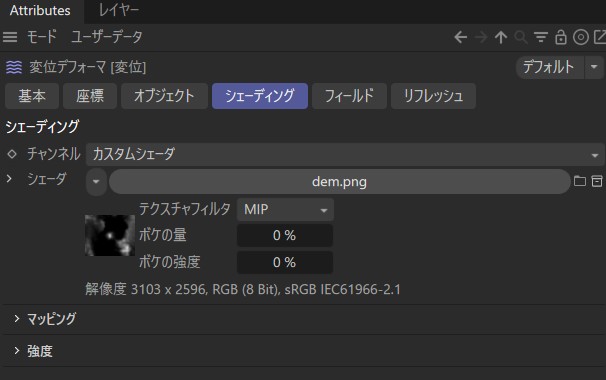Open the dropdown arrow next to デフォルト
Image resolution: width=606 pixels, height=380 pixels.
(594, 67)
